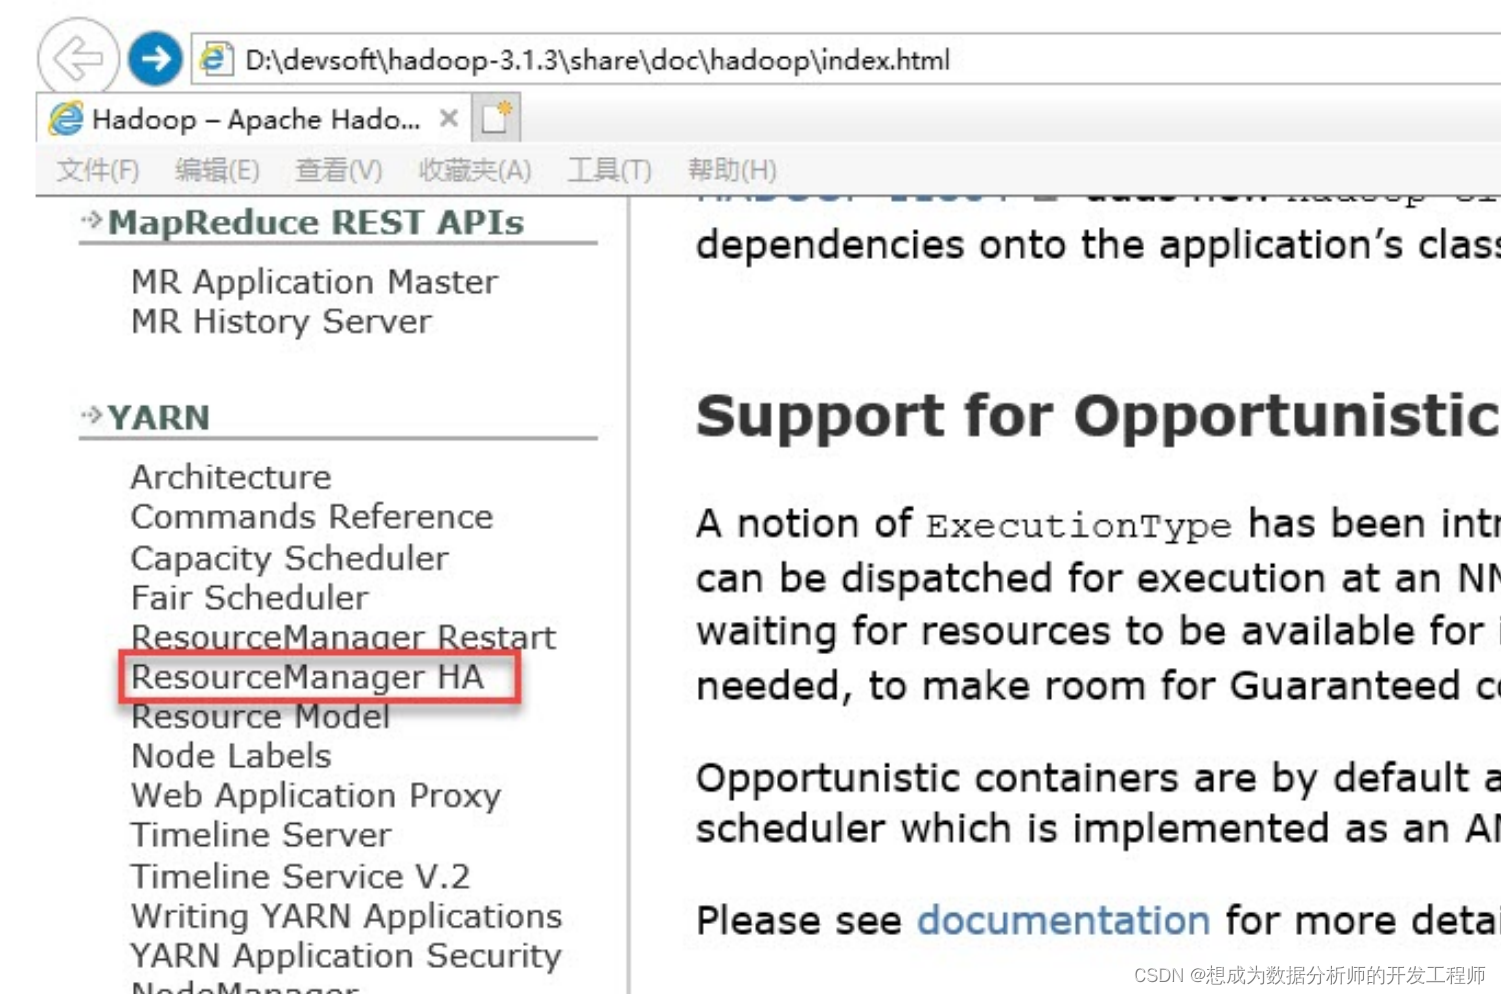Viewport: 1501px width, 994px height.
Task: Open Resource Model link
Action: [260, 716]
